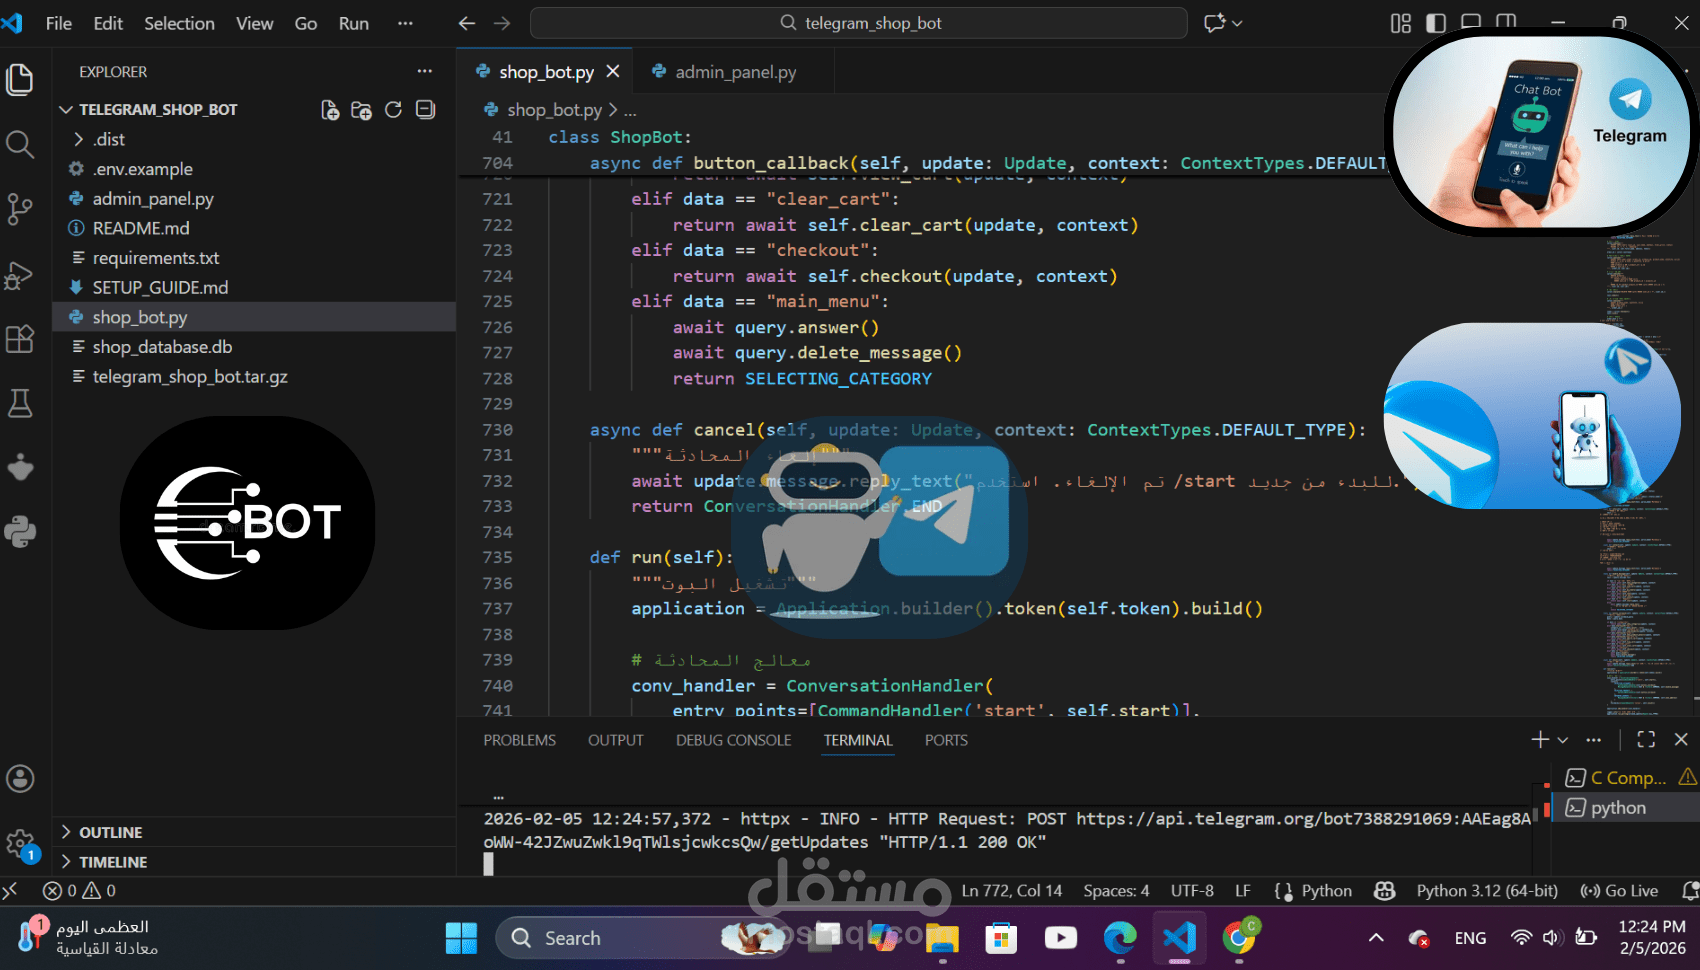Image resolution: width=1700 pixels, height=970 pixels.
Task: Maximize the terminal panel size
Action: [1646, 740]
